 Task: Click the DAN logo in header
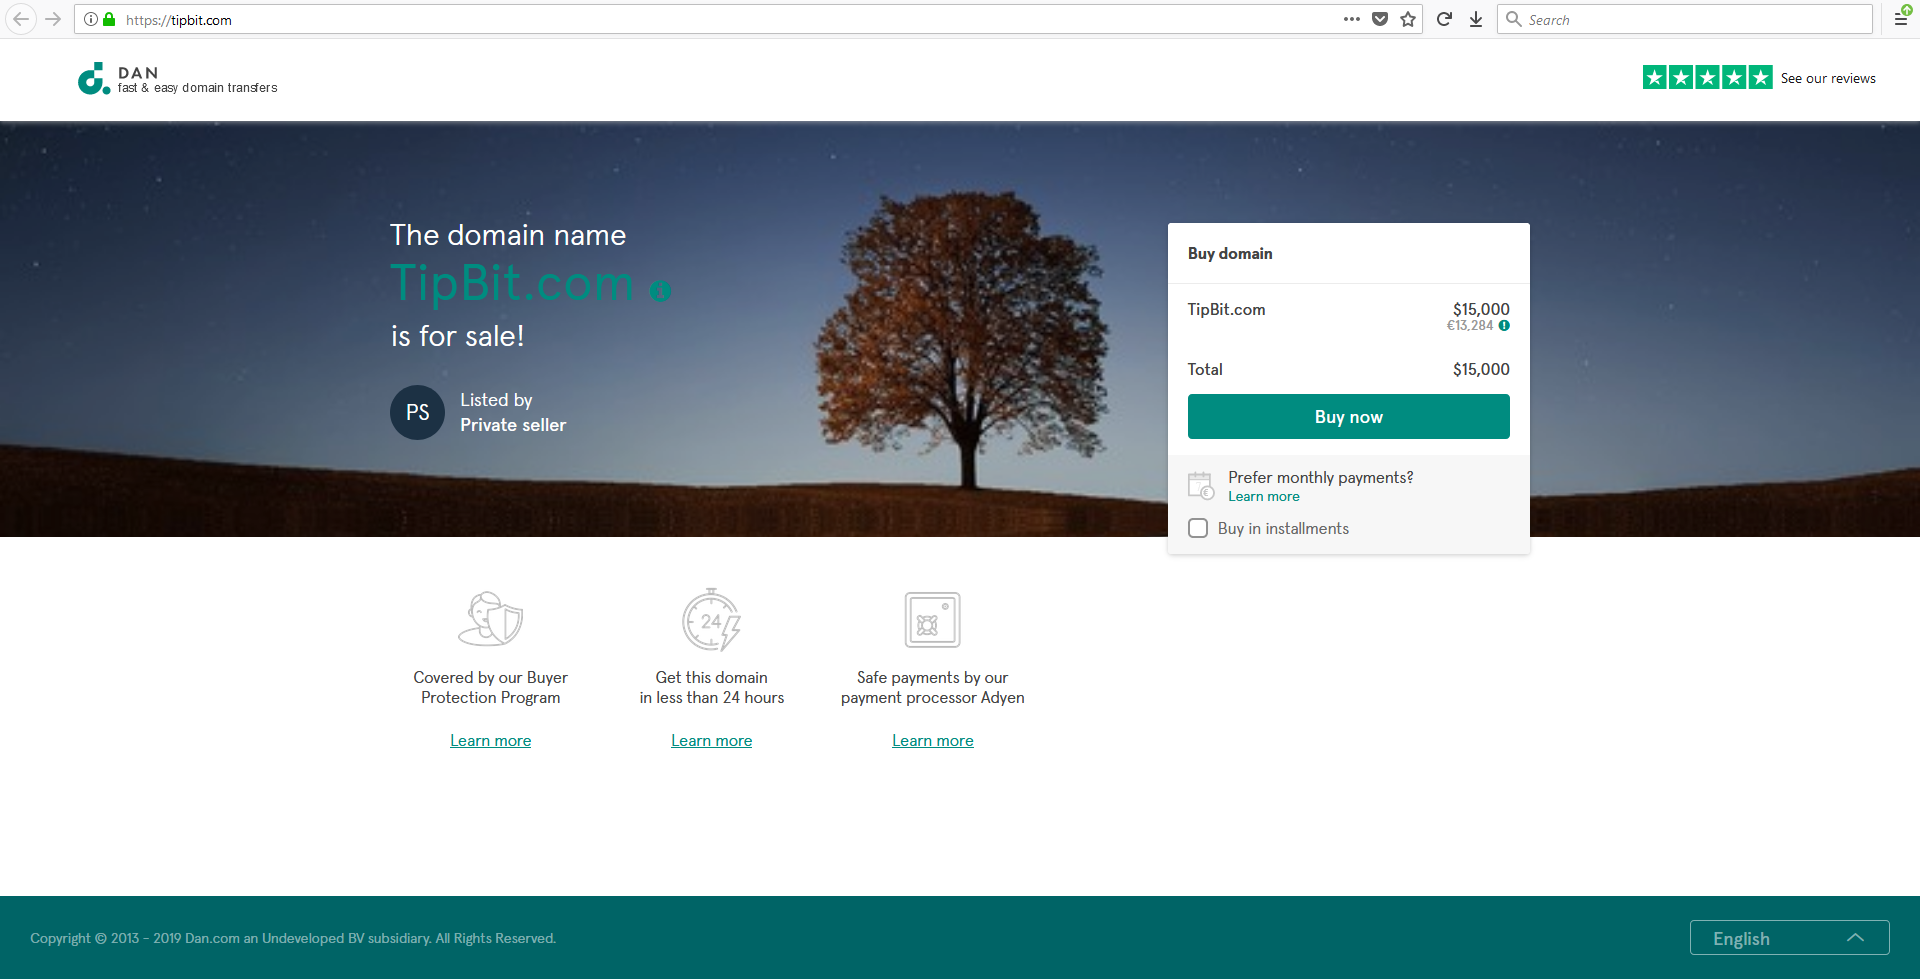[x=177, y=79]
